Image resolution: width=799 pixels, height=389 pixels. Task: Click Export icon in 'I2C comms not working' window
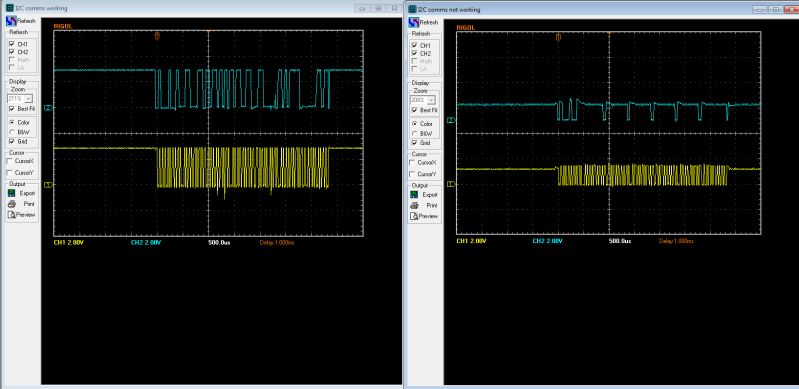(x=415, y=195)
